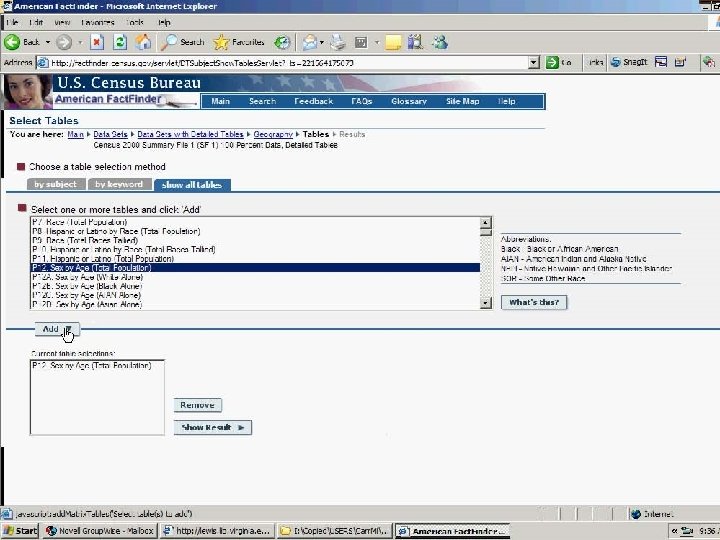
Task: Click Search in the FactFinder navigation bar
Action: pyautogui.click(x=262, y=101)
